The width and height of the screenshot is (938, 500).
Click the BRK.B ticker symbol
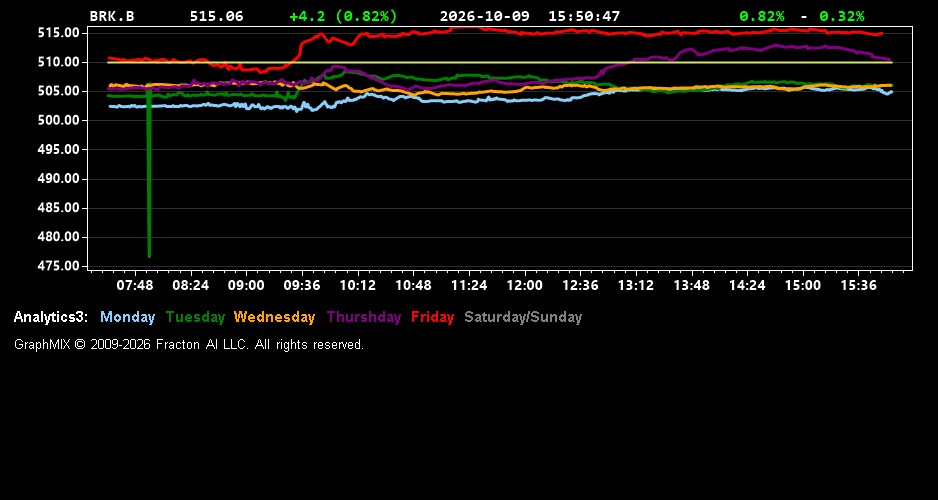[112, 16]
